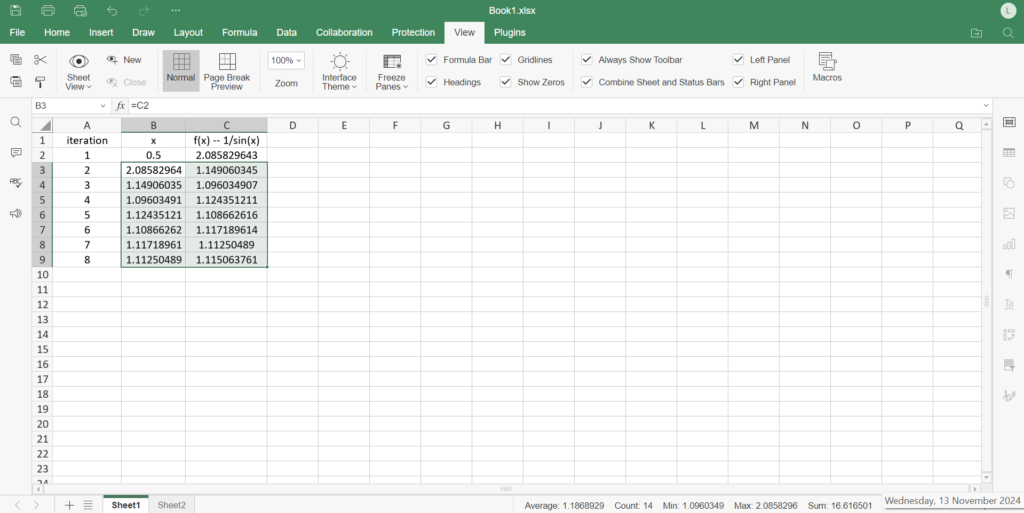Switch to Normal view mode

pos(181,70)
